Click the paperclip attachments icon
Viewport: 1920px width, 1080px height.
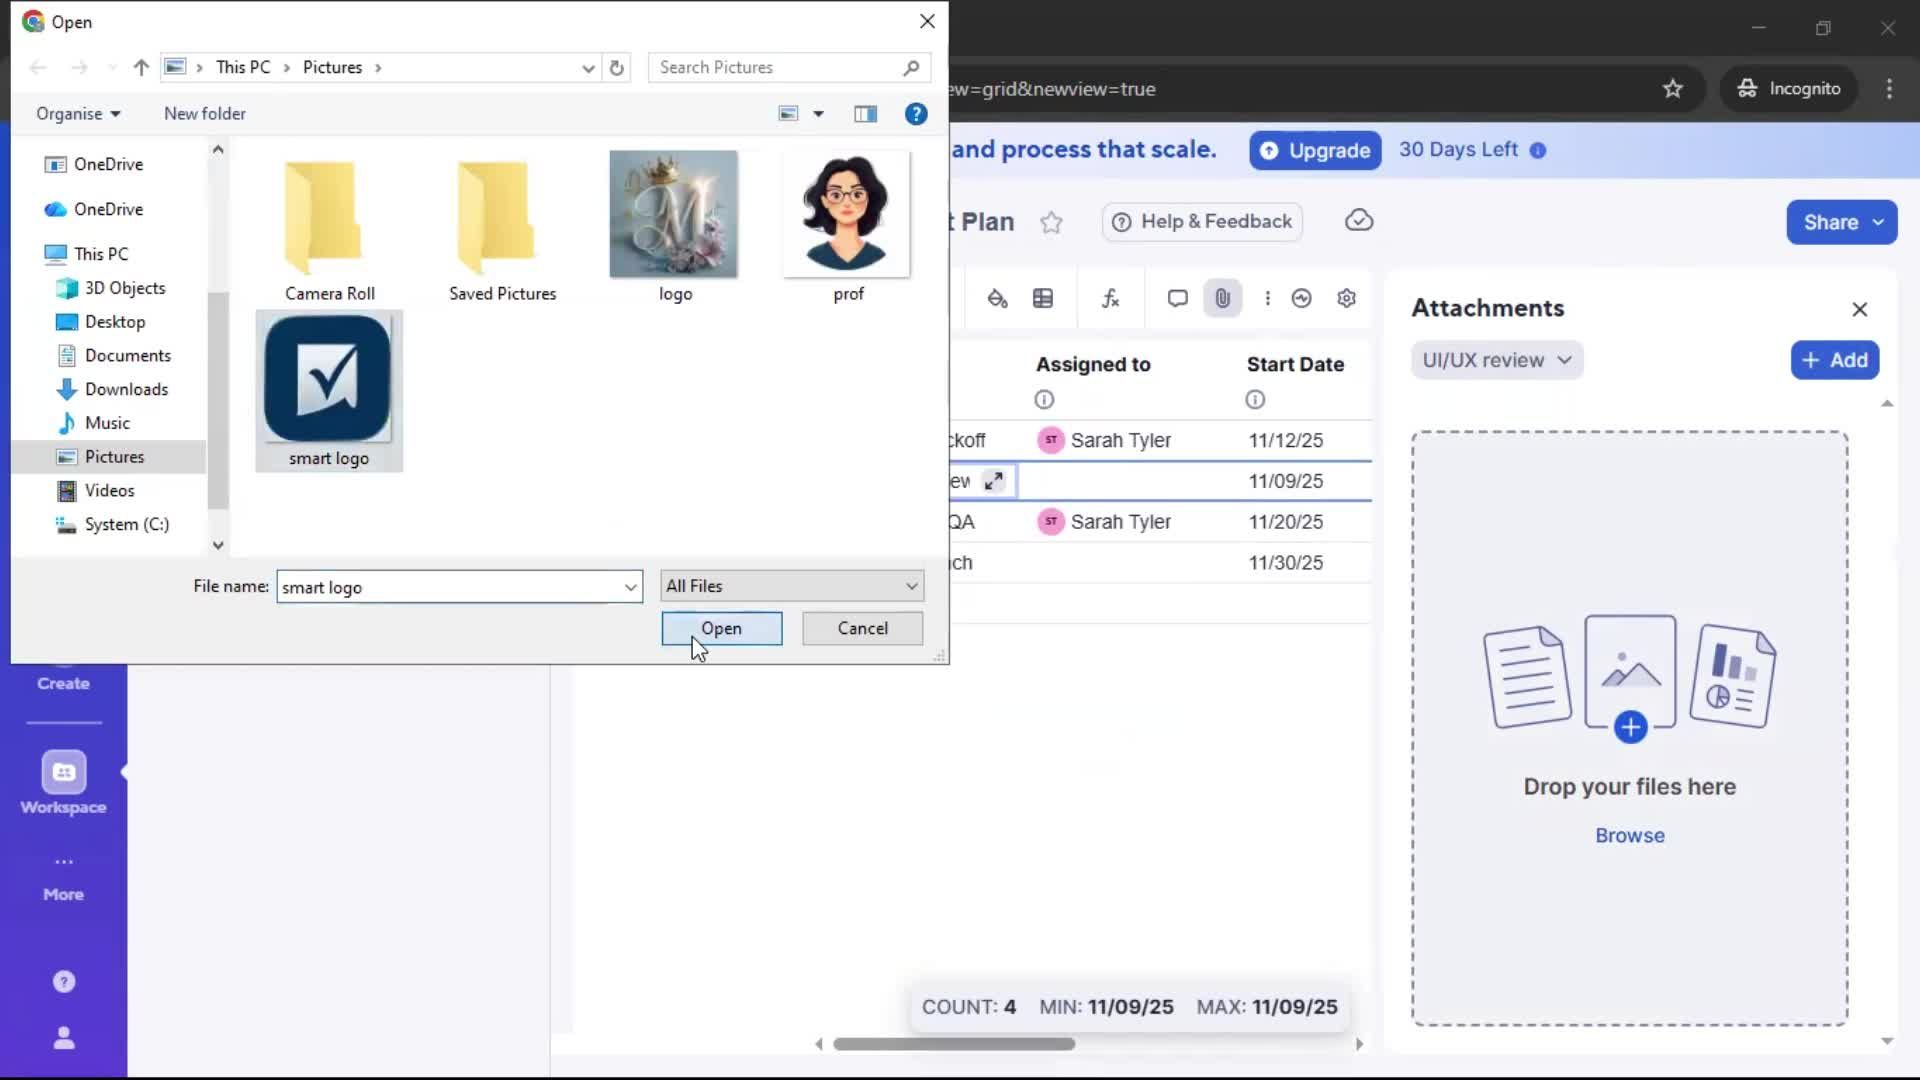coord(1222,297)
